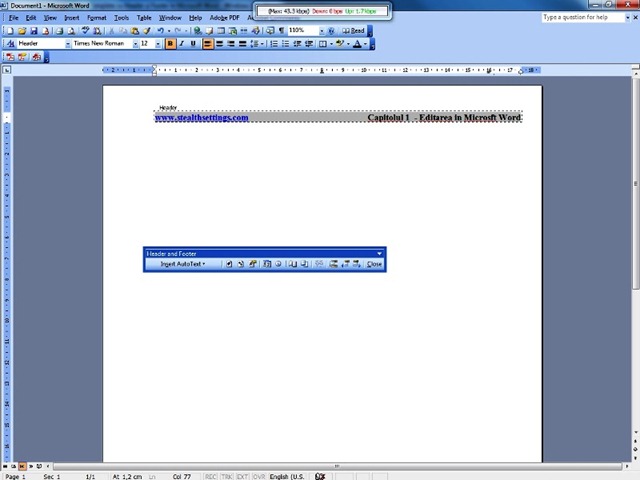
Task: Toggle Italic formatting
Action: click(182, 44)
